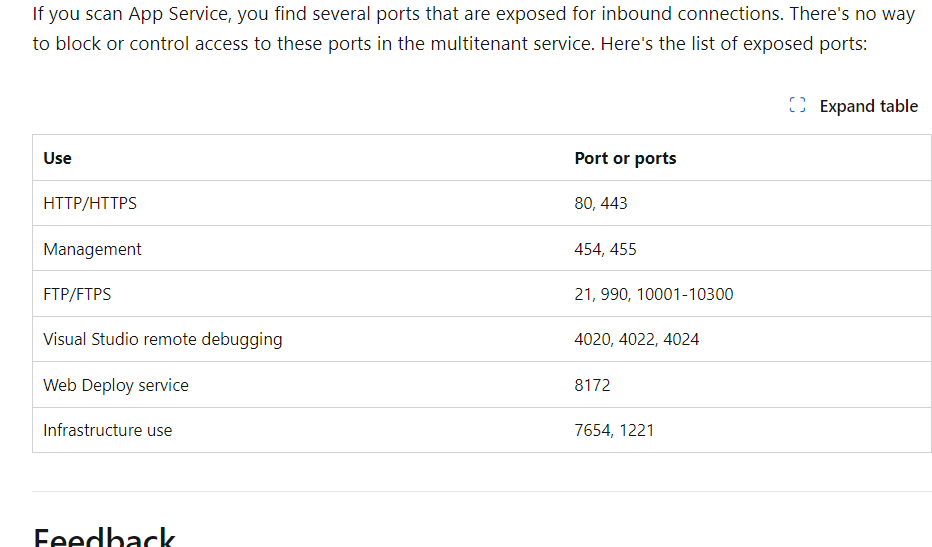The height and width of the screenshot is (547, 932).
Task: Select the Use column header
Action: [x=57, y=158]
